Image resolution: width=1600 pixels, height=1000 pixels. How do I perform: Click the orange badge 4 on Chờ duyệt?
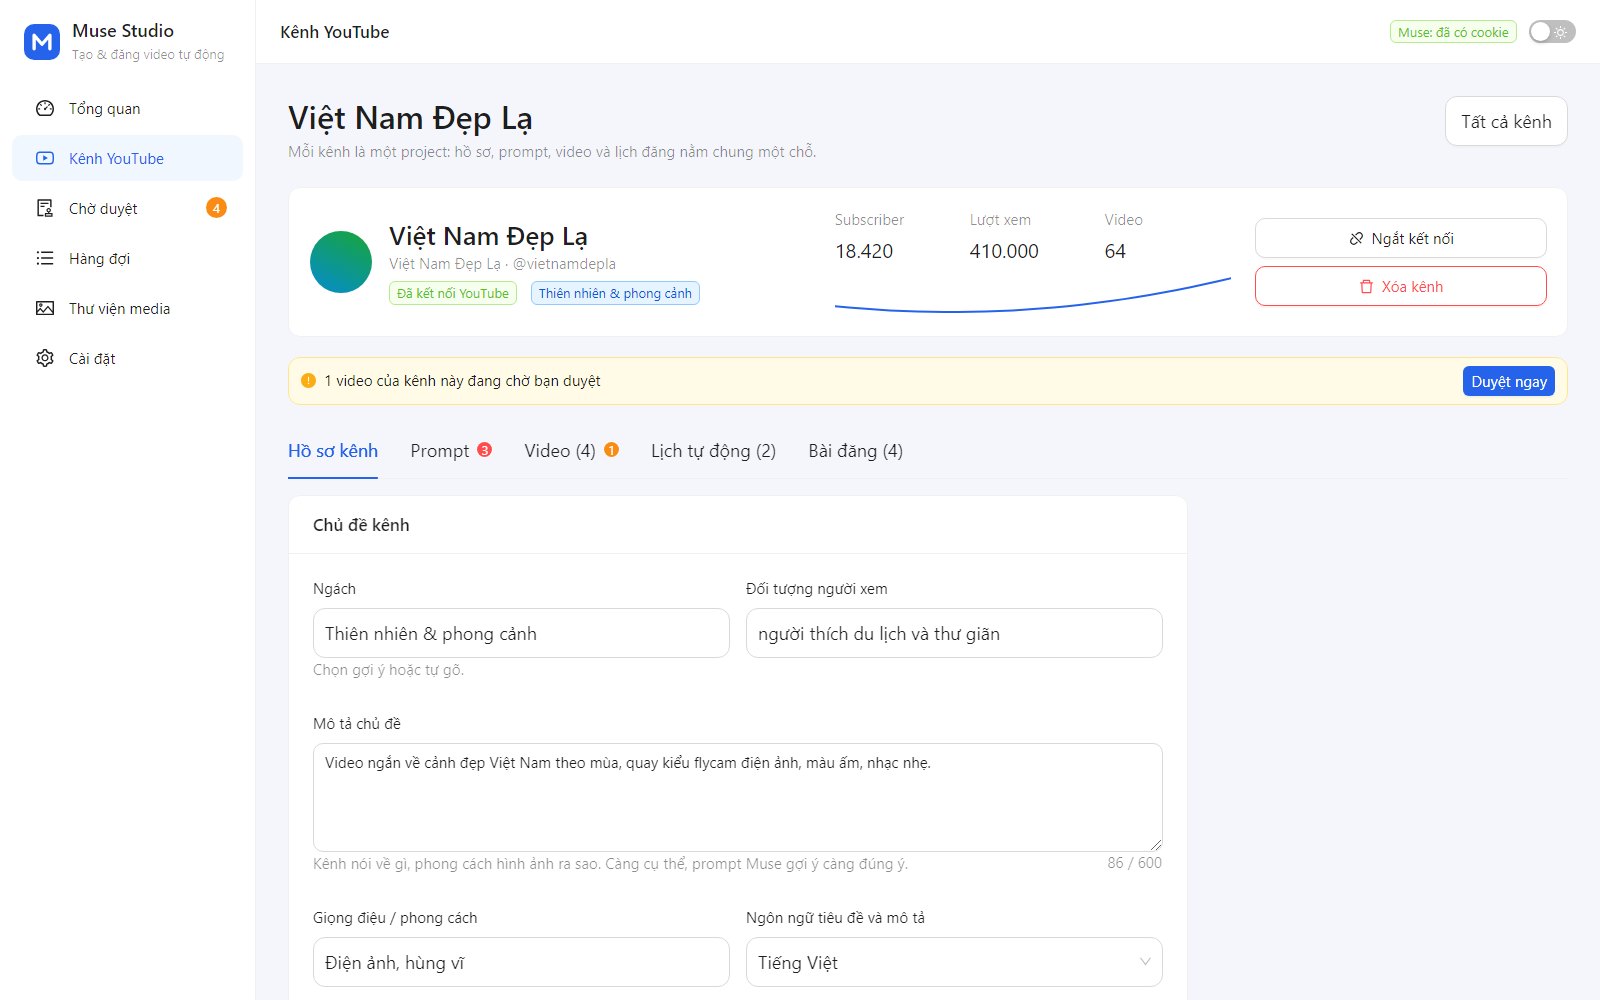(216, 208)
